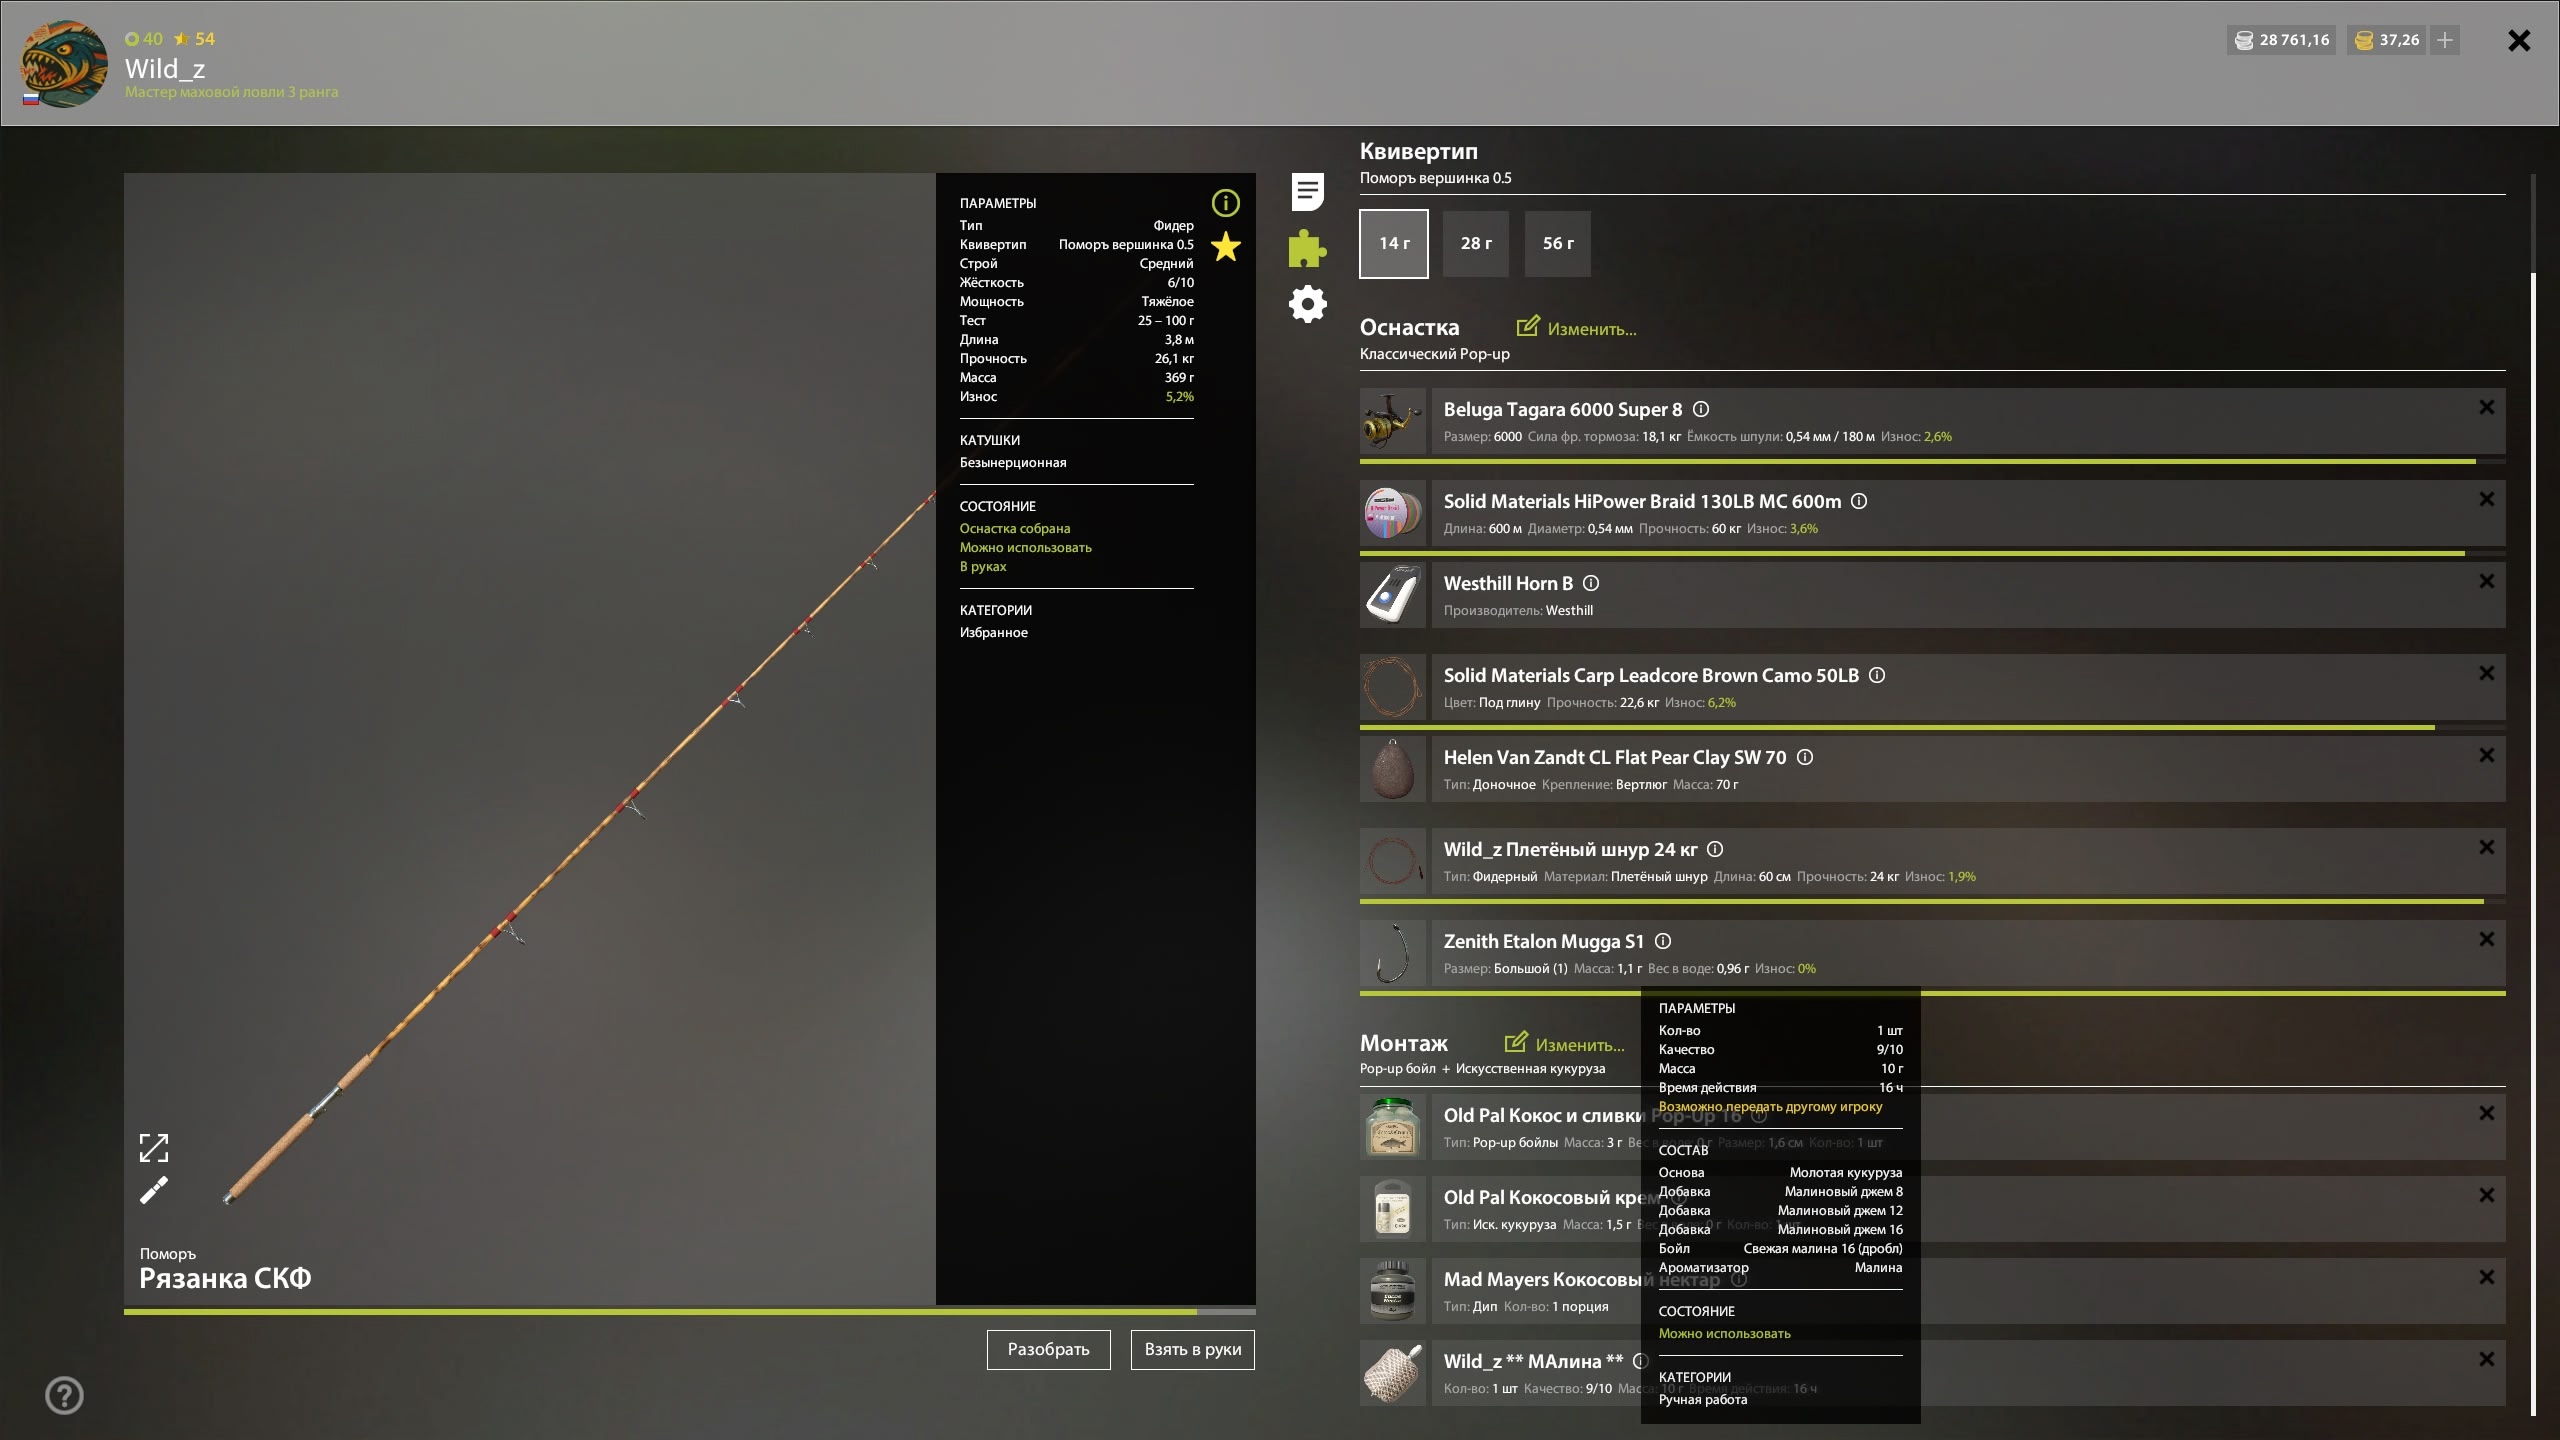This screenshot has width=2560, height=1440.
Task: Remove Mad Mayers dip
Action: (x=2486, y=1277)
